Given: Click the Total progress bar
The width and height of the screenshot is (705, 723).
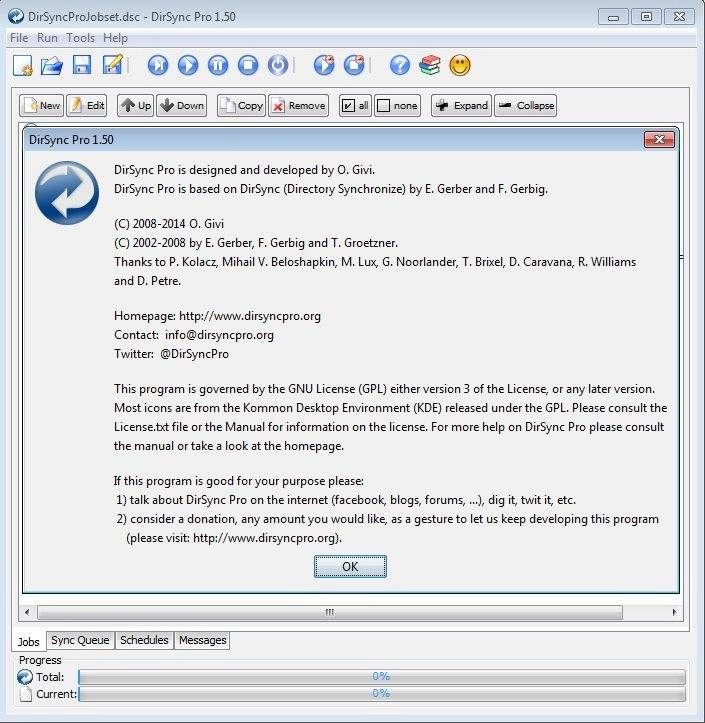Looking at the screenshot, I should 382,676.
